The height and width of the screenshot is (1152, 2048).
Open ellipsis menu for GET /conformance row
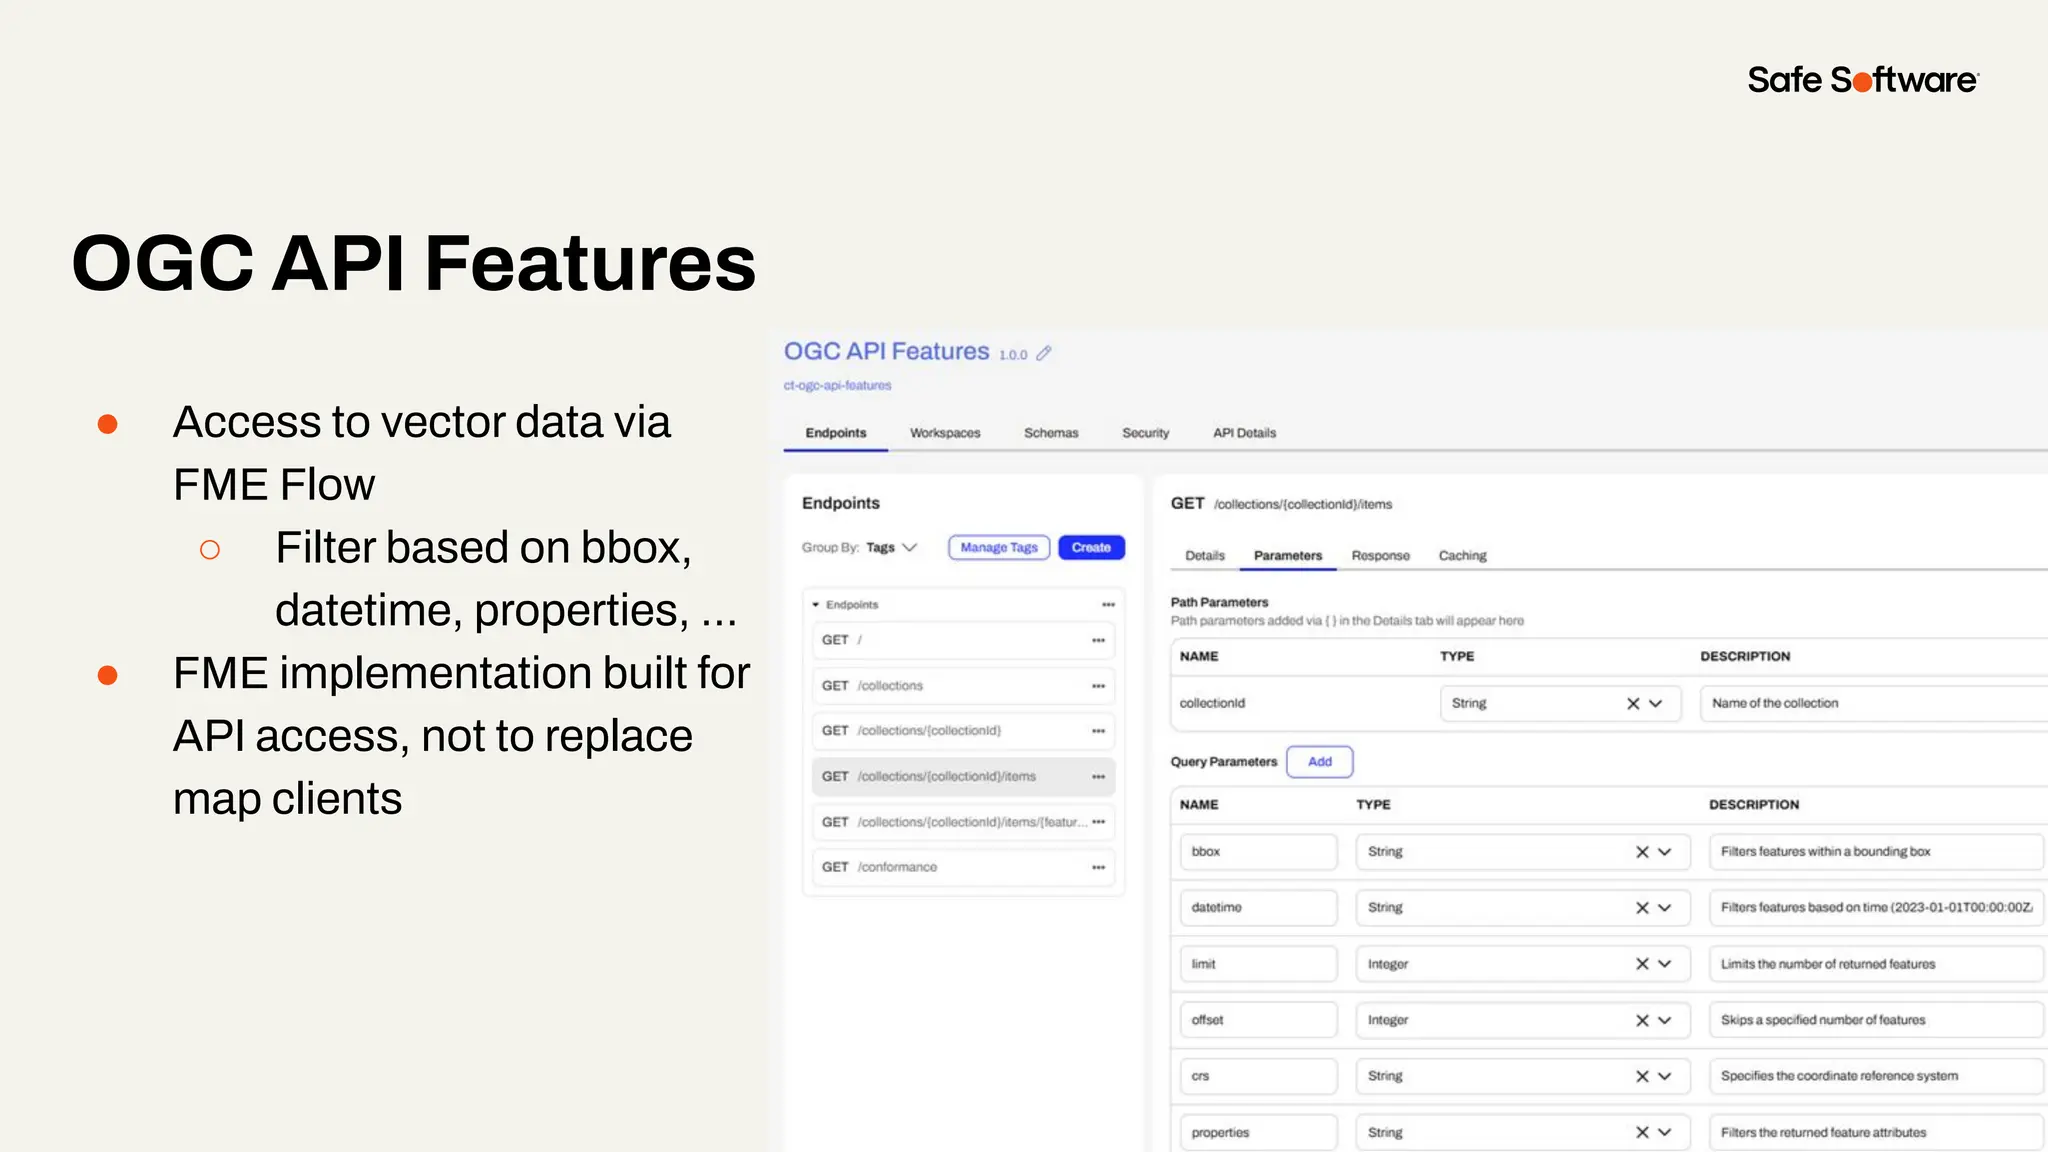click(x=1098, y=868)
